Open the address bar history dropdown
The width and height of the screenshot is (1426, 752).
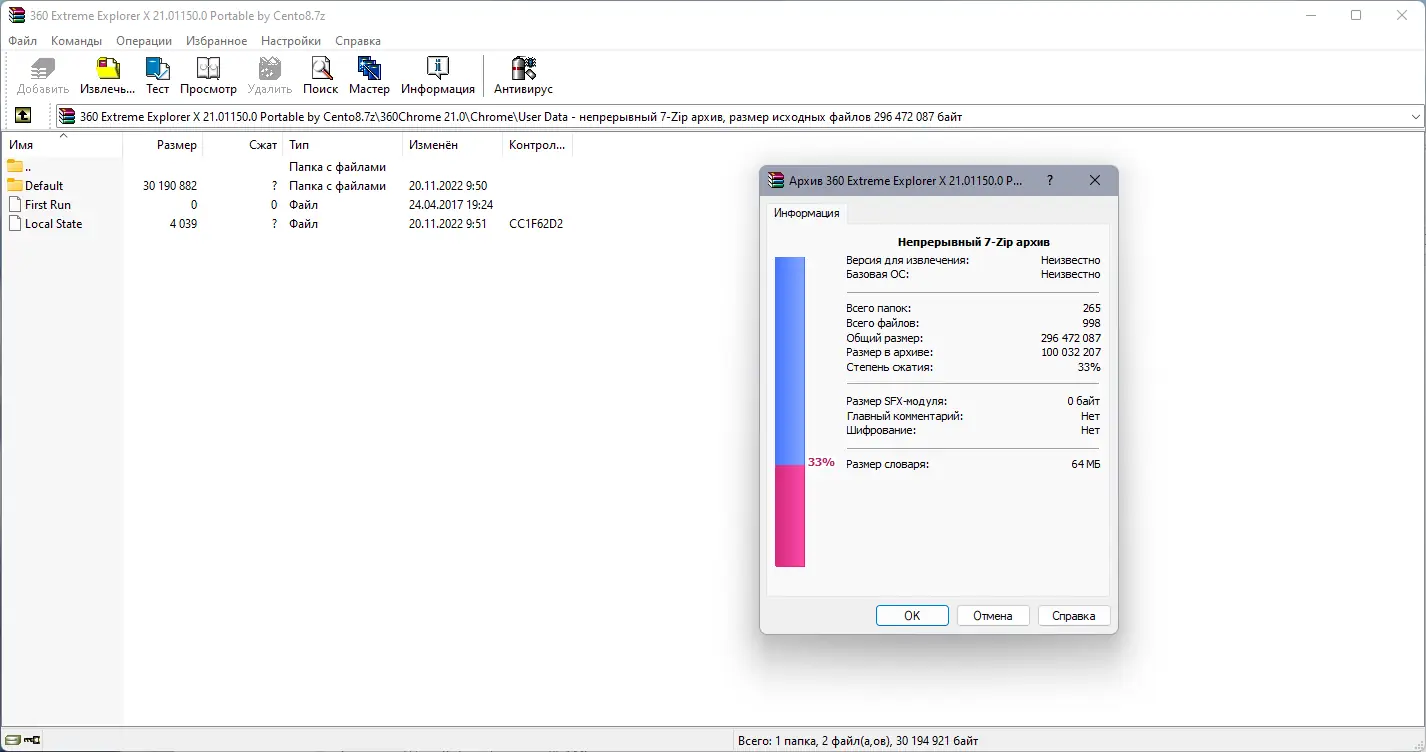tap(1417, 115)
